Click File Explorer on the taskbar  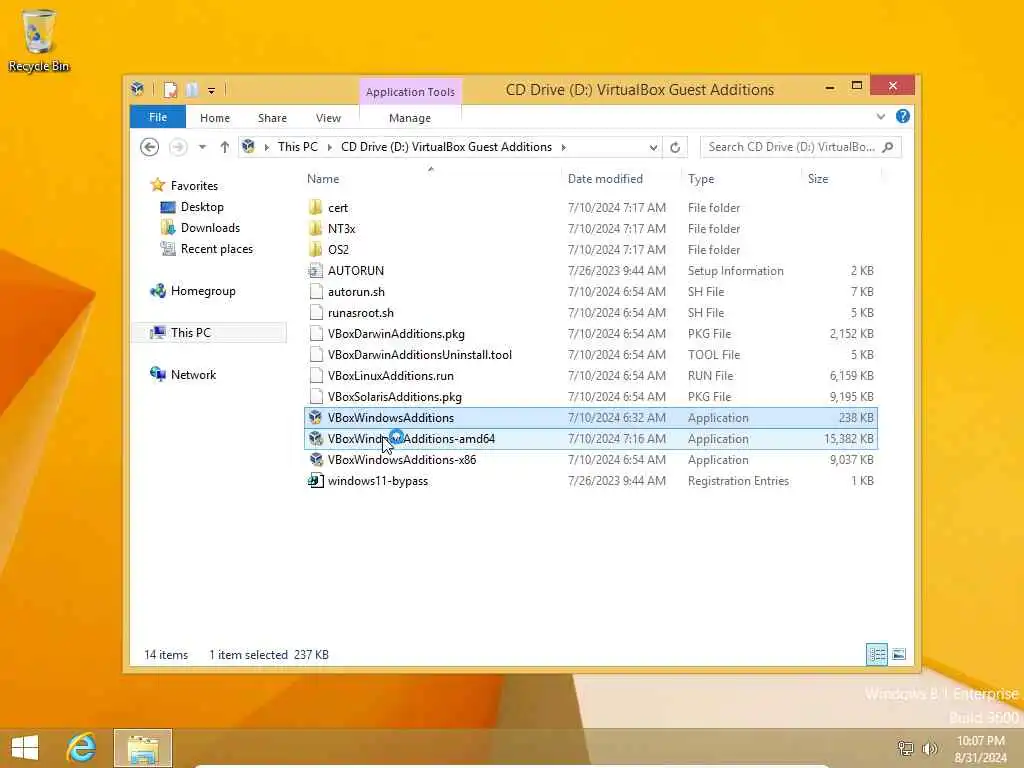pyautogui.click(x=143, y=748)
